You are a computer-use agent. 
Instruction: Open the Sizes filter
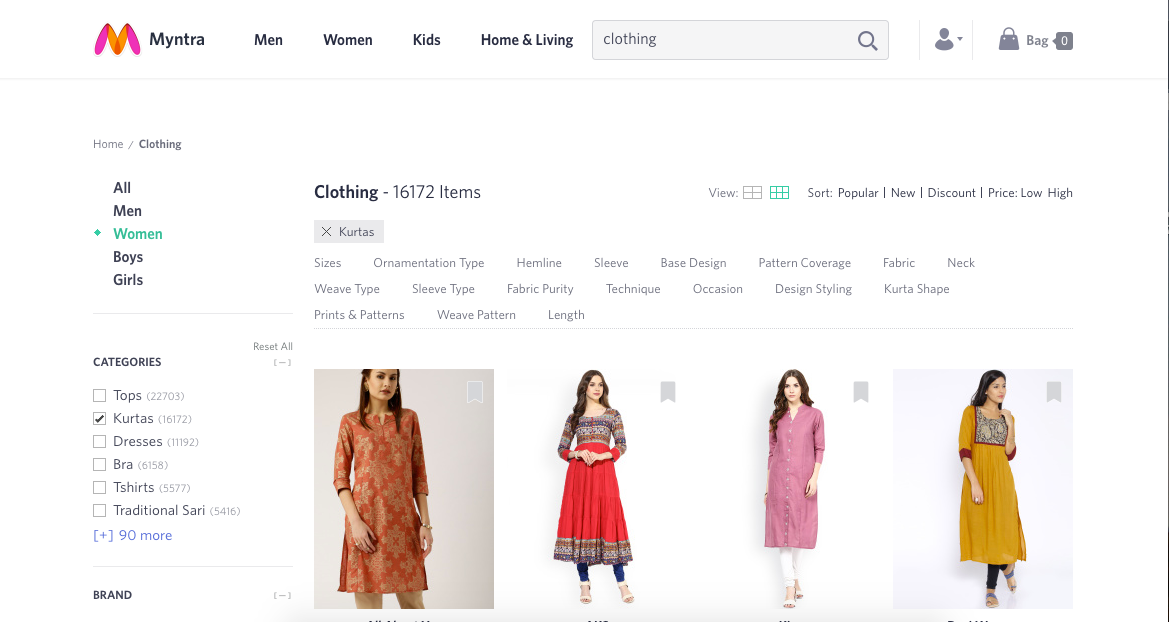328,262
